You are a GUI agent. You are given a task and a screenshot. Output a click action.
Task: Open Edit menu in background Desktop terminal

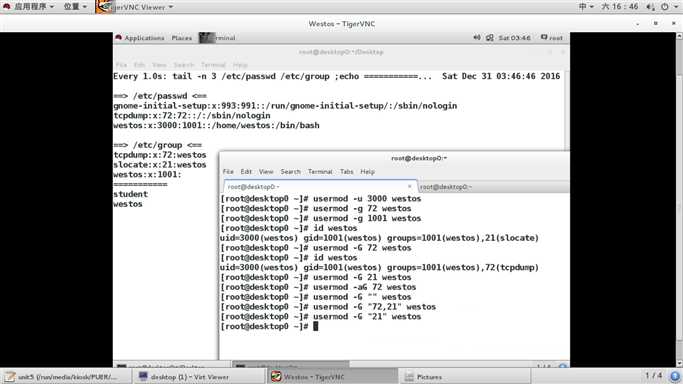(139, 65)
